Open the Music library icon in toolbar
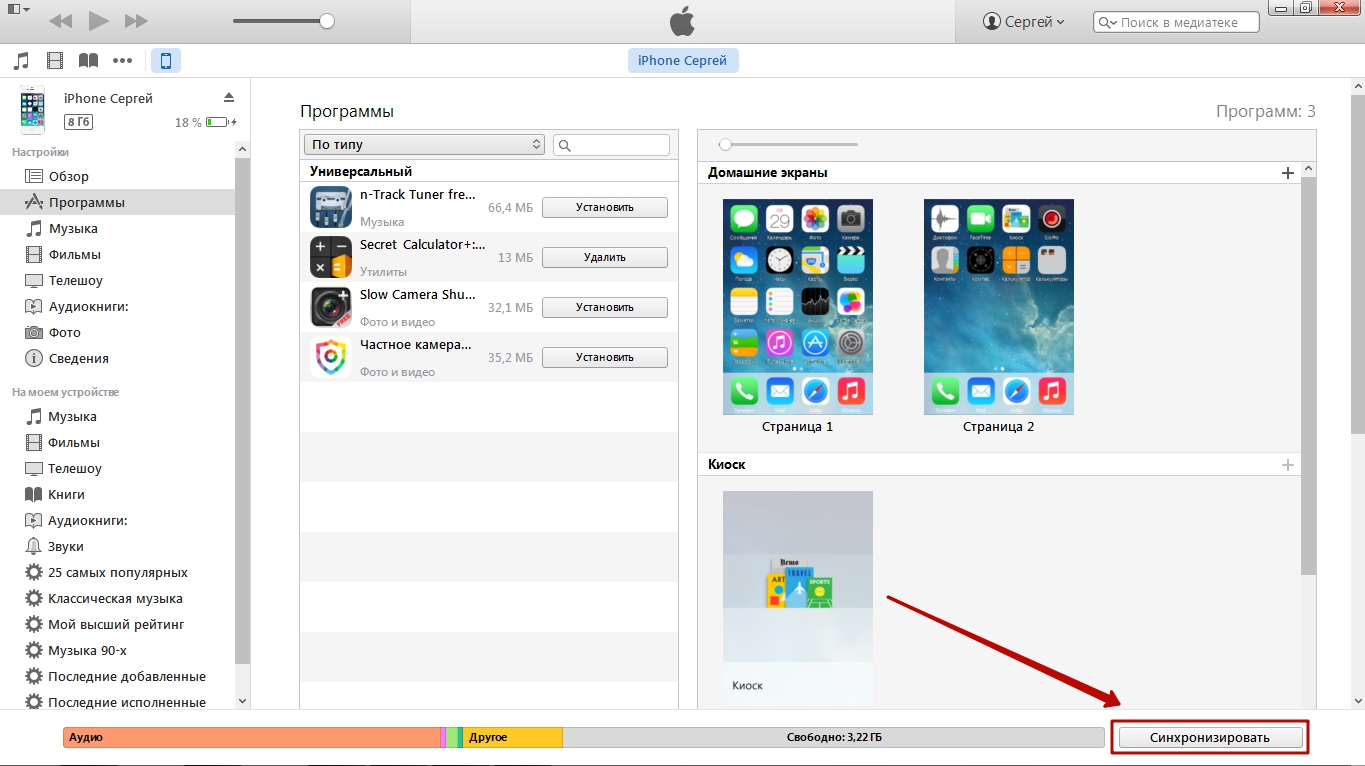Viewport: 1365px width, 766px height. (22, 61)
